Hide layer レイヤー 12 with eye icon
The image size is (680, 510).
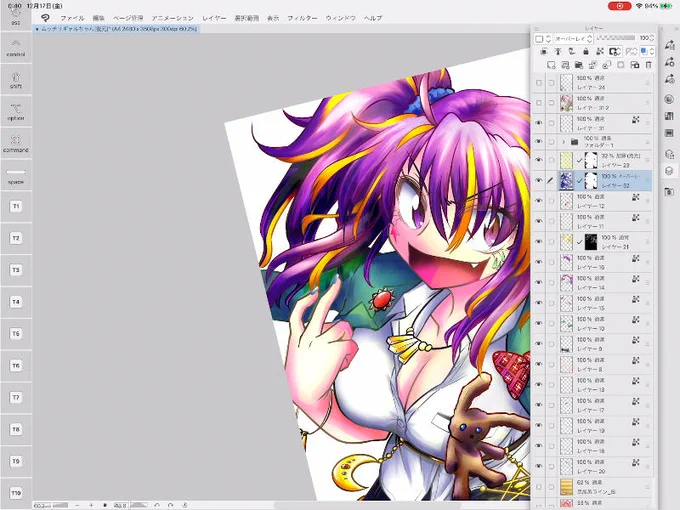click(539, 201)
